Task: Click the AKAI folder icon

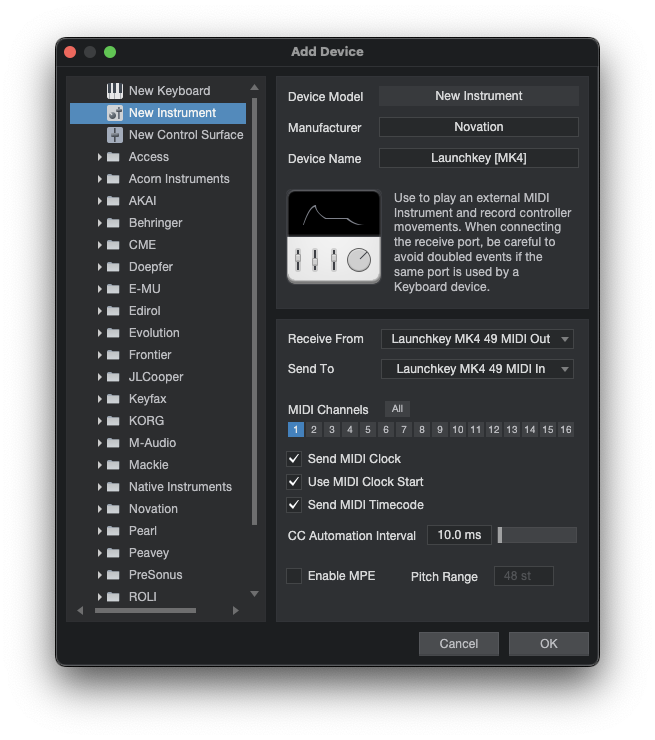Action: [x=113, y=201]
